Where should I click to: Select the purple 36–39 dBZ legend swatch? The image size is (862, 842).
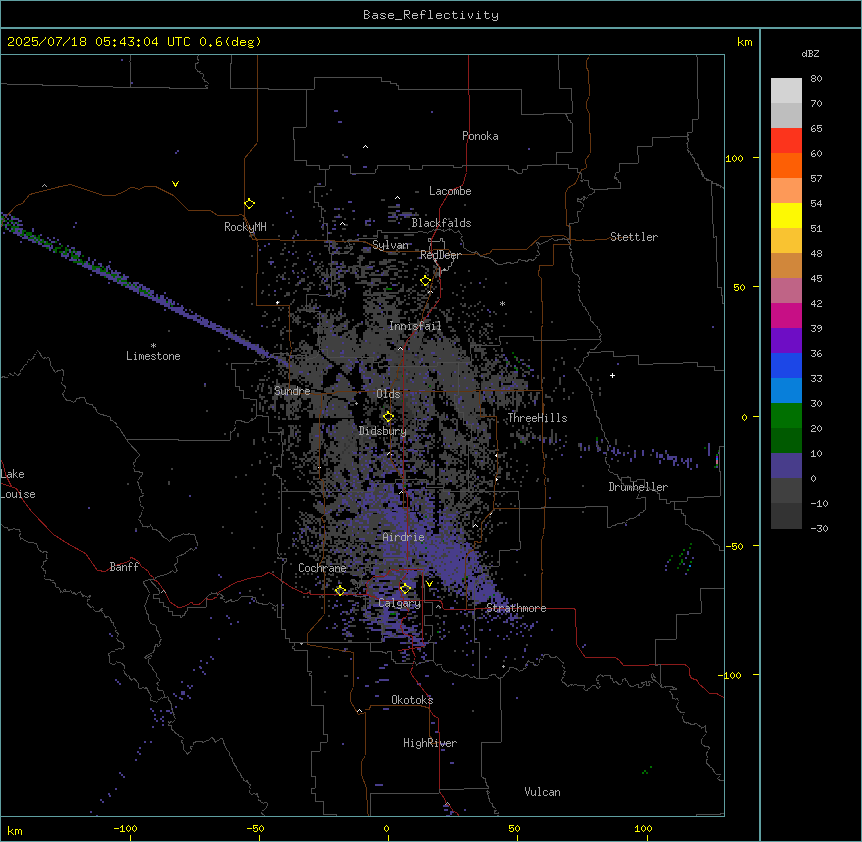point(786,341)
